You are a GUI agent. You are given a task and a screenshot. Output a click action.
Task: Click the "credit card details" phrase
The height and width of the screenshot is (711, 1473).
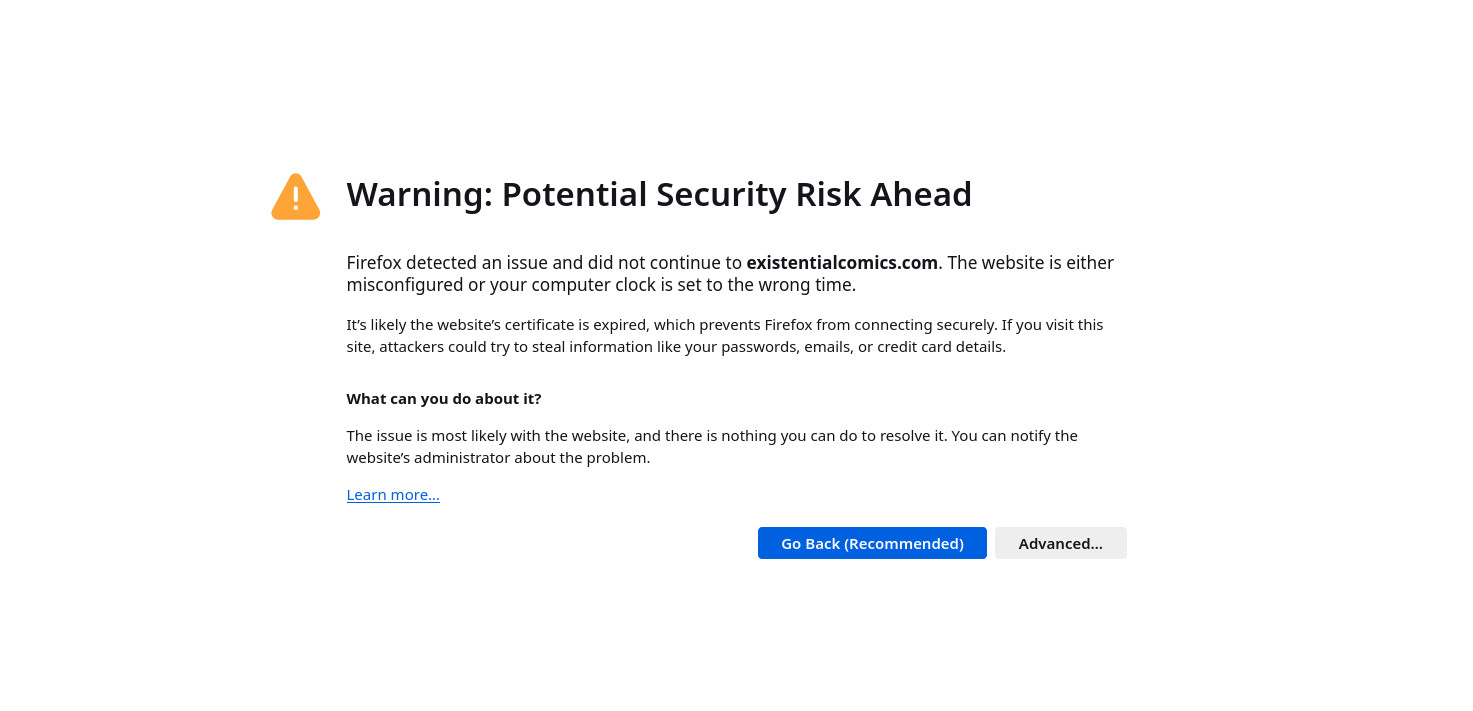click(941, 347)
